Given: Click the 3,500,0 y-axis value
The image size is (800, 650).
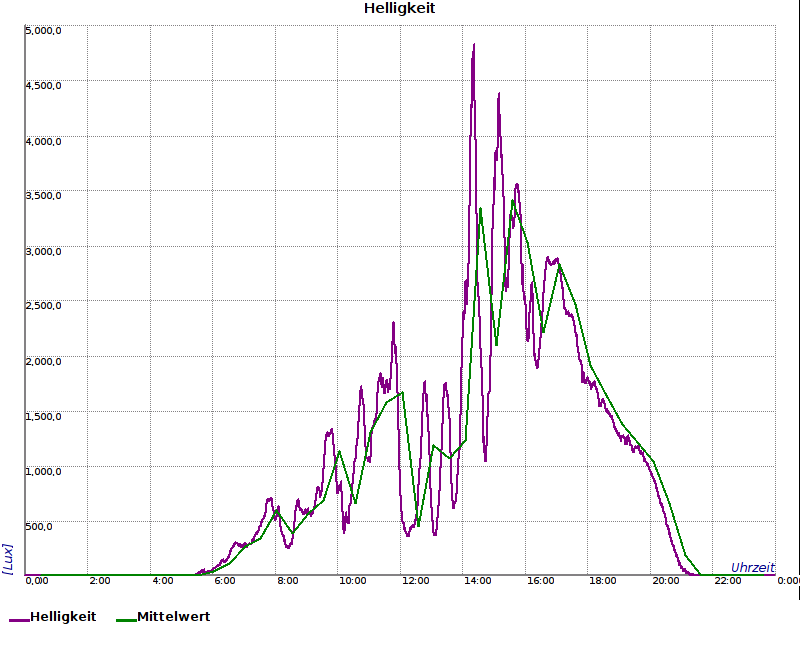Looking at the screenshot, I should 43,196.
